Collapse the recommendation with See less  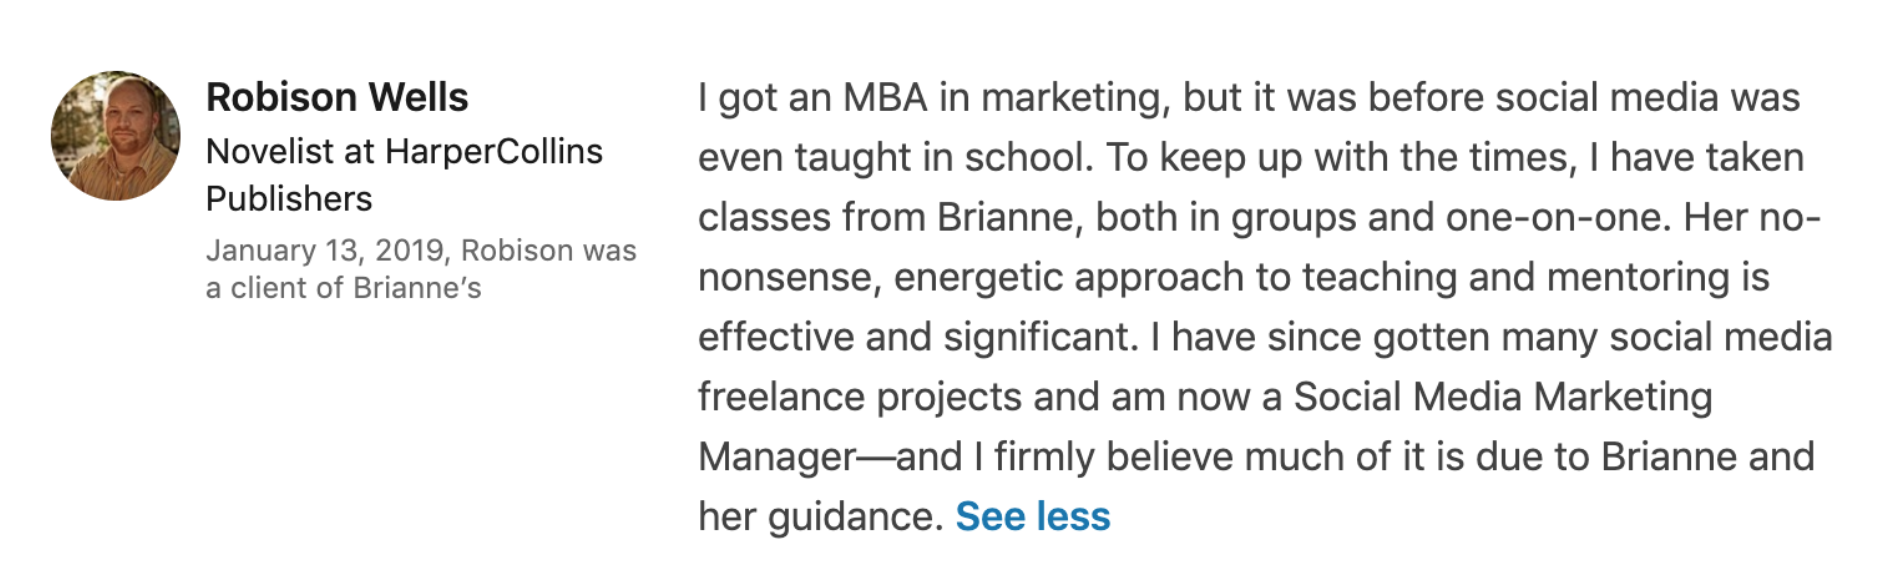coord(1033,516)
